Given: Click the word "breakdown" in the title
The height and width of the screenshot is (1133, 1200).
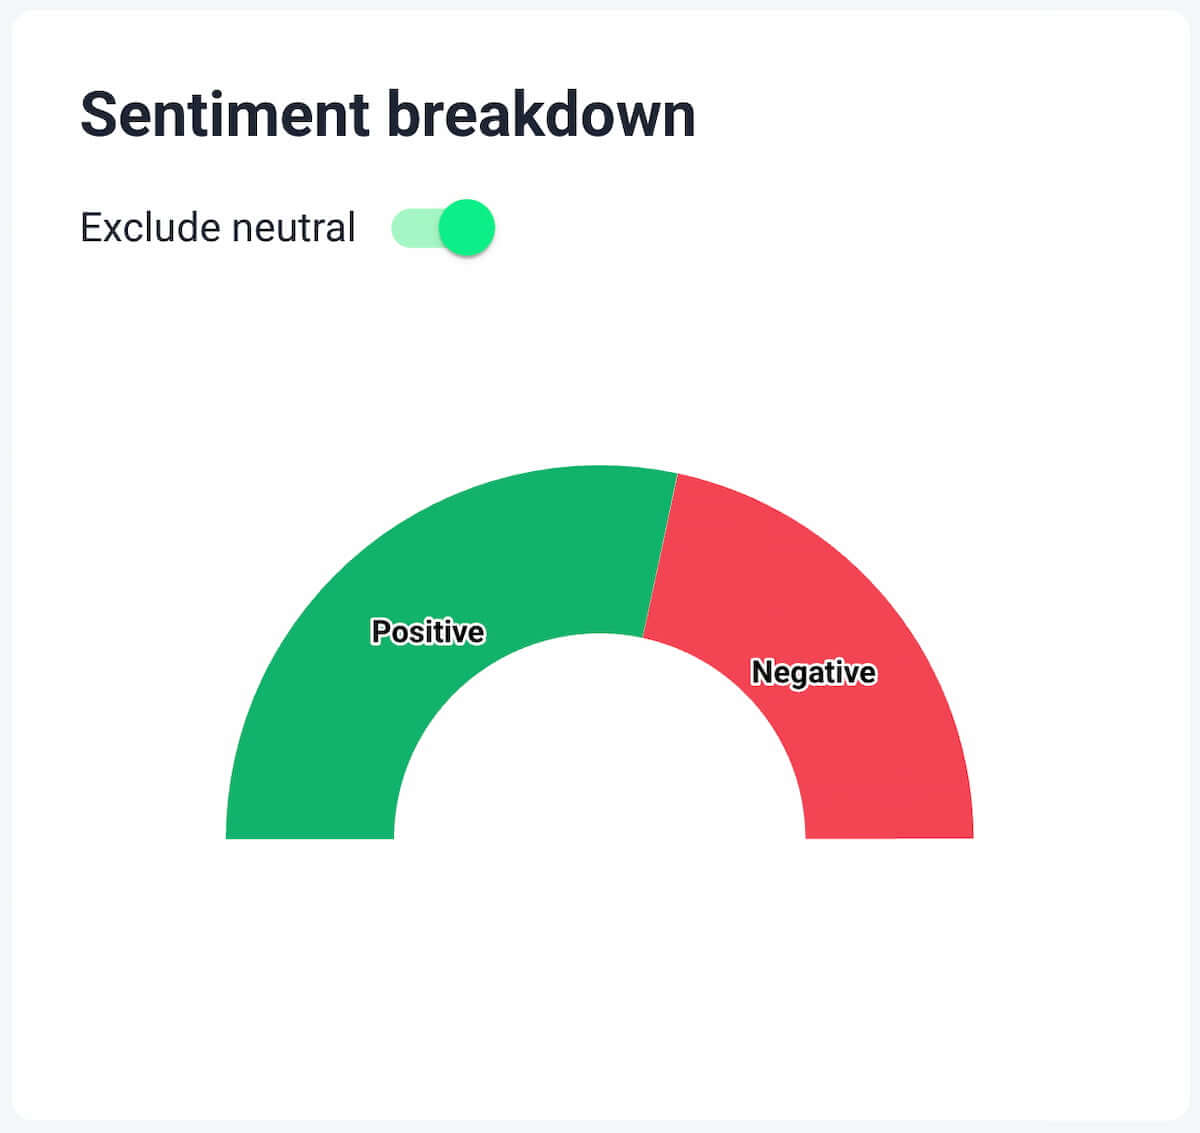Looking at the screenshot, I should (540, 114).
